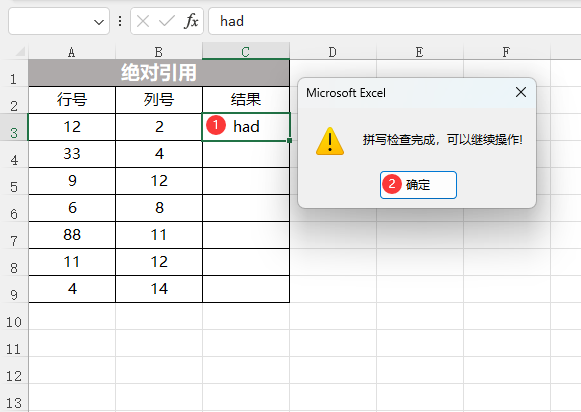
Task: Select column F header
Action: pos(507,52)
